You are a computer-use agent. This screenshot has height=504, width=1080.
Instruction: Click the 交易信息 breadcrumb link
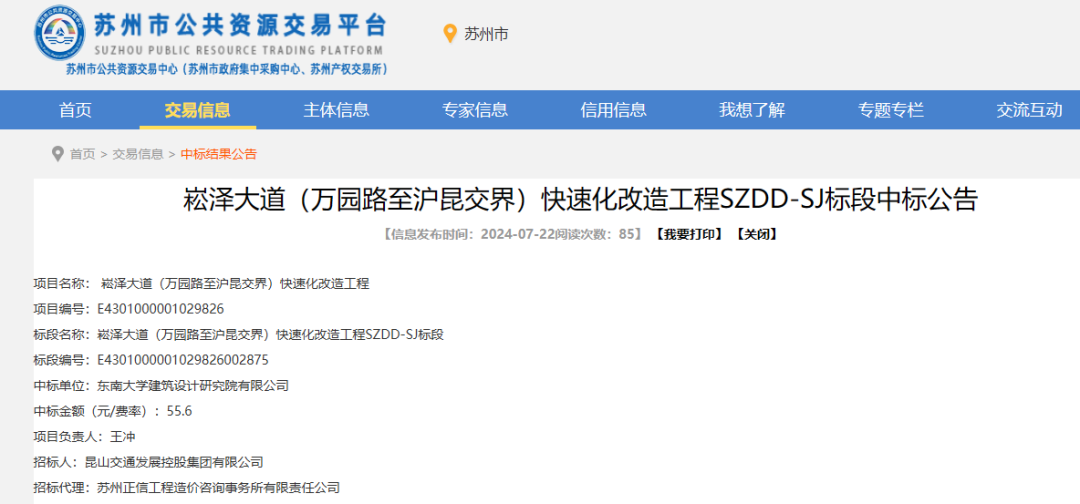(138, 154)
